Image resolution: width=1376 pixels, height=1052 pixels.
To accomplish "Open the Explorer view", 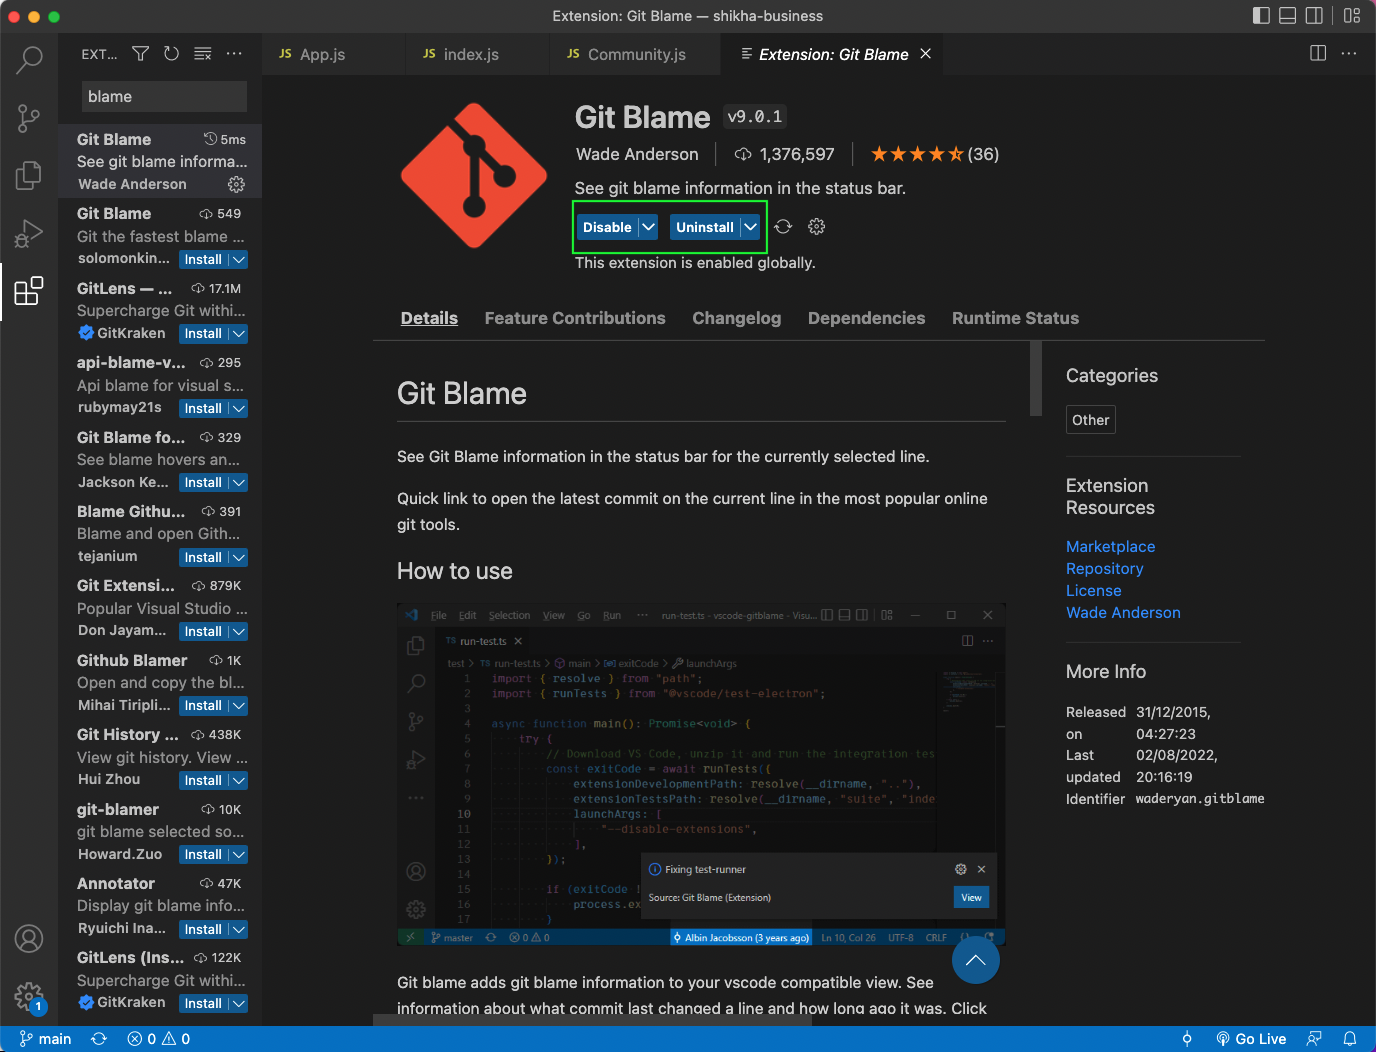I will pyautogui.click(x=28, y=175).
